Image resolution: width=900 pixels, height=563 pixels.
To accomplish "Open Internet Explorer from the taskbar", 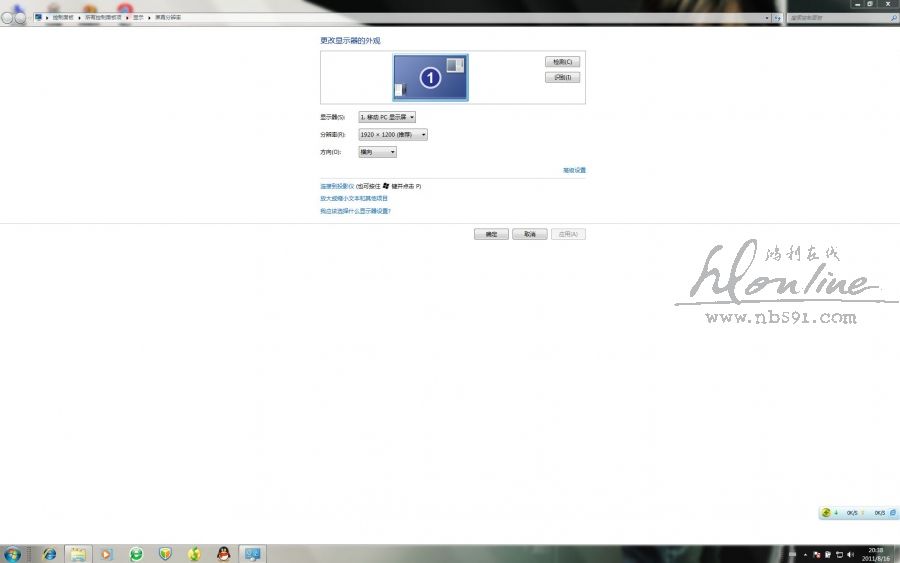I will (x=49, y=554).
